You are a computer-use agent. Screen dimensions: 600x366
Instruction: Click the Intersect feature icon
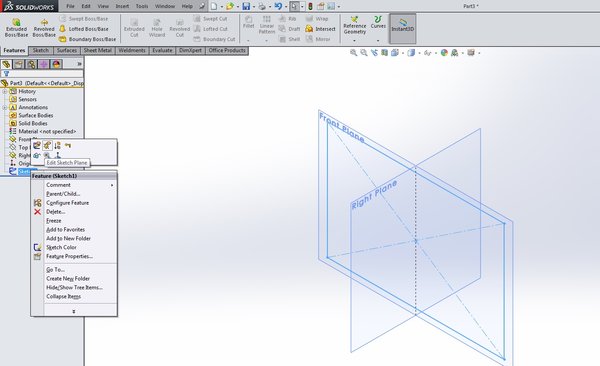tap(309, 29)
